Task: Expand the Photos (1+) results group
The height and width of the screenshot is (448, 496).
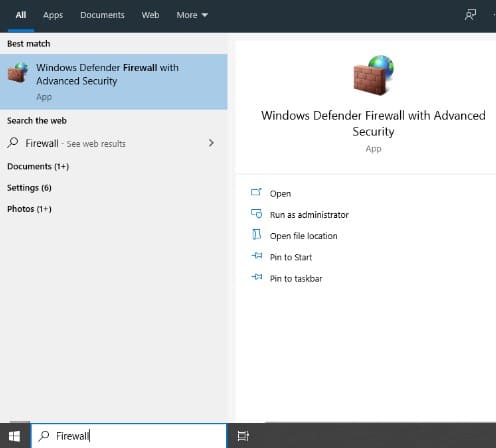Action: (29, 209)
